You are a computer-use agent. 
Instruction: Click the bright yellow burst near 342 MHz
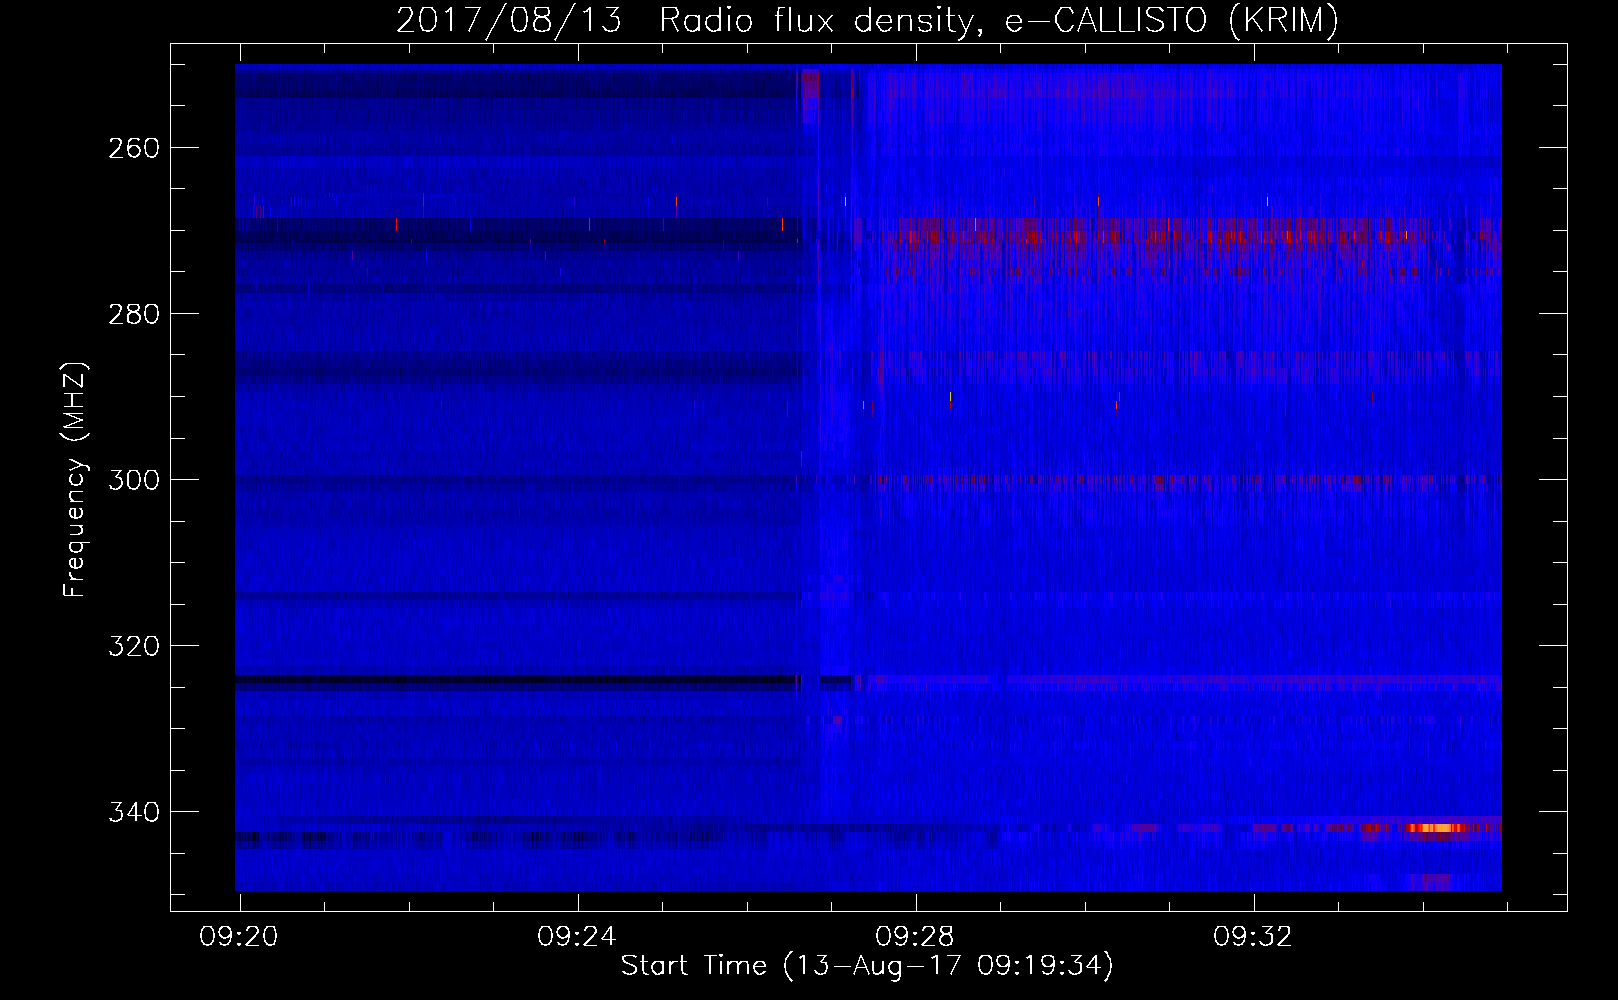click(1436, 828)
